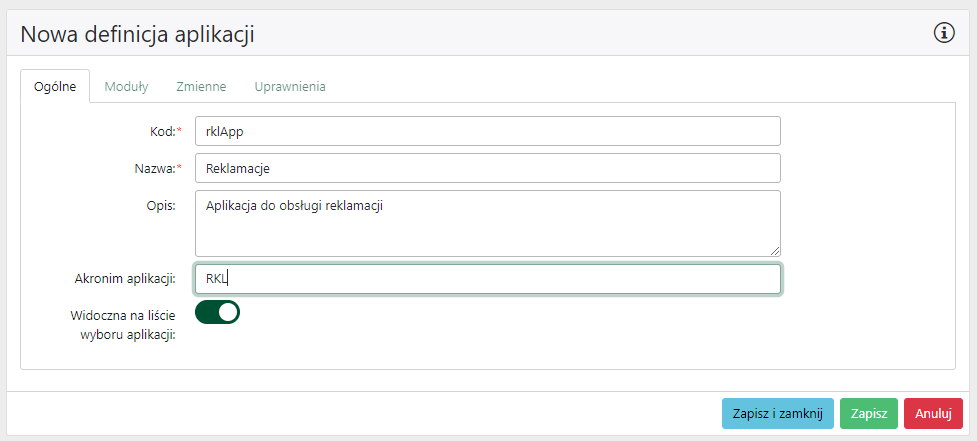Click the Kod field label
The width and height of the screenshot is (977, 441).
coord(159,131)
